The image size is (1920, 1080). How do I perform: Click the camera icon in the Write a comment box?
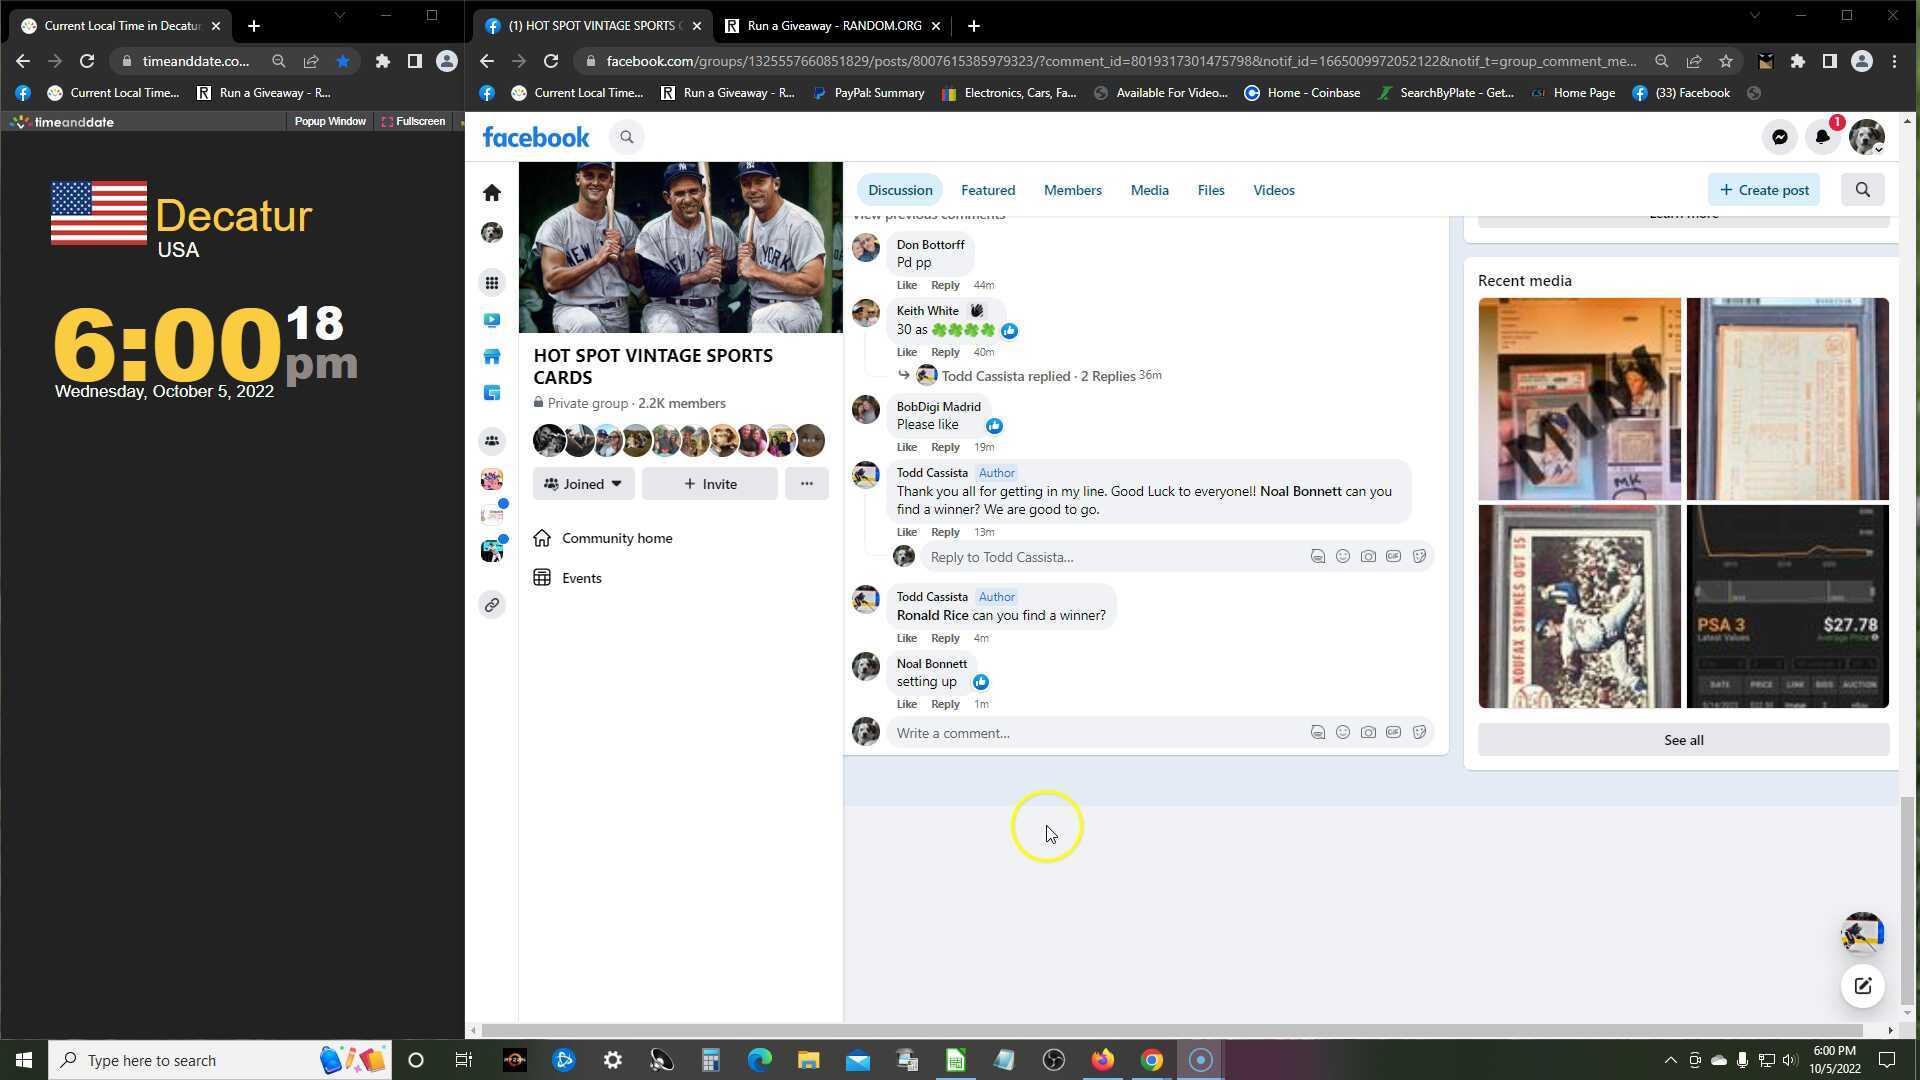pyautogui.click(x=1368, y=733)
